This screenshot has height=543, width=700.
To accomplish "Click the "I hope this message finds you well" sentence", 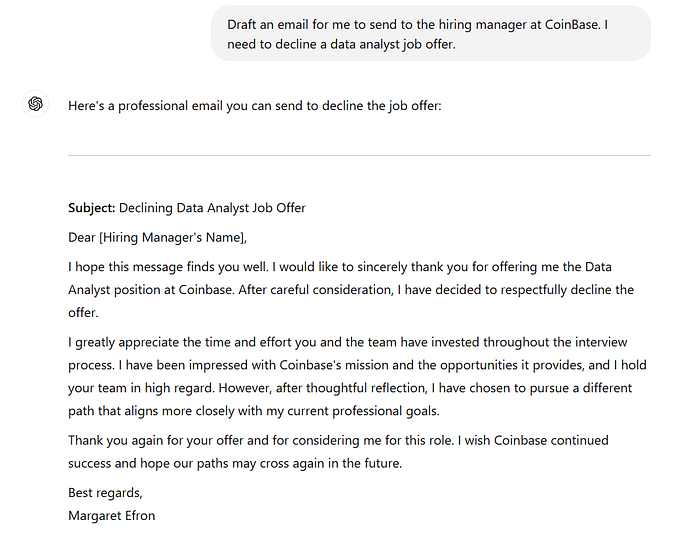I will pos(170,267).
